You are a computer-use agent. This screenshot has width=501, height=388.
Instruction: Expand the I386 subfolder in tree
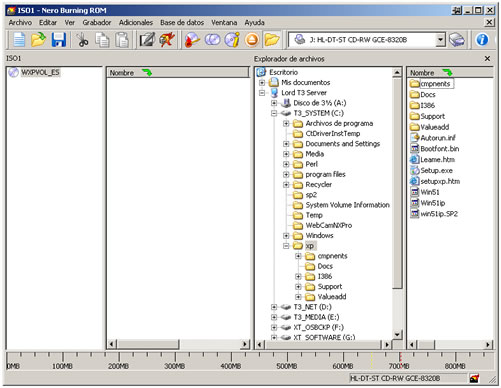click(298, 276)
